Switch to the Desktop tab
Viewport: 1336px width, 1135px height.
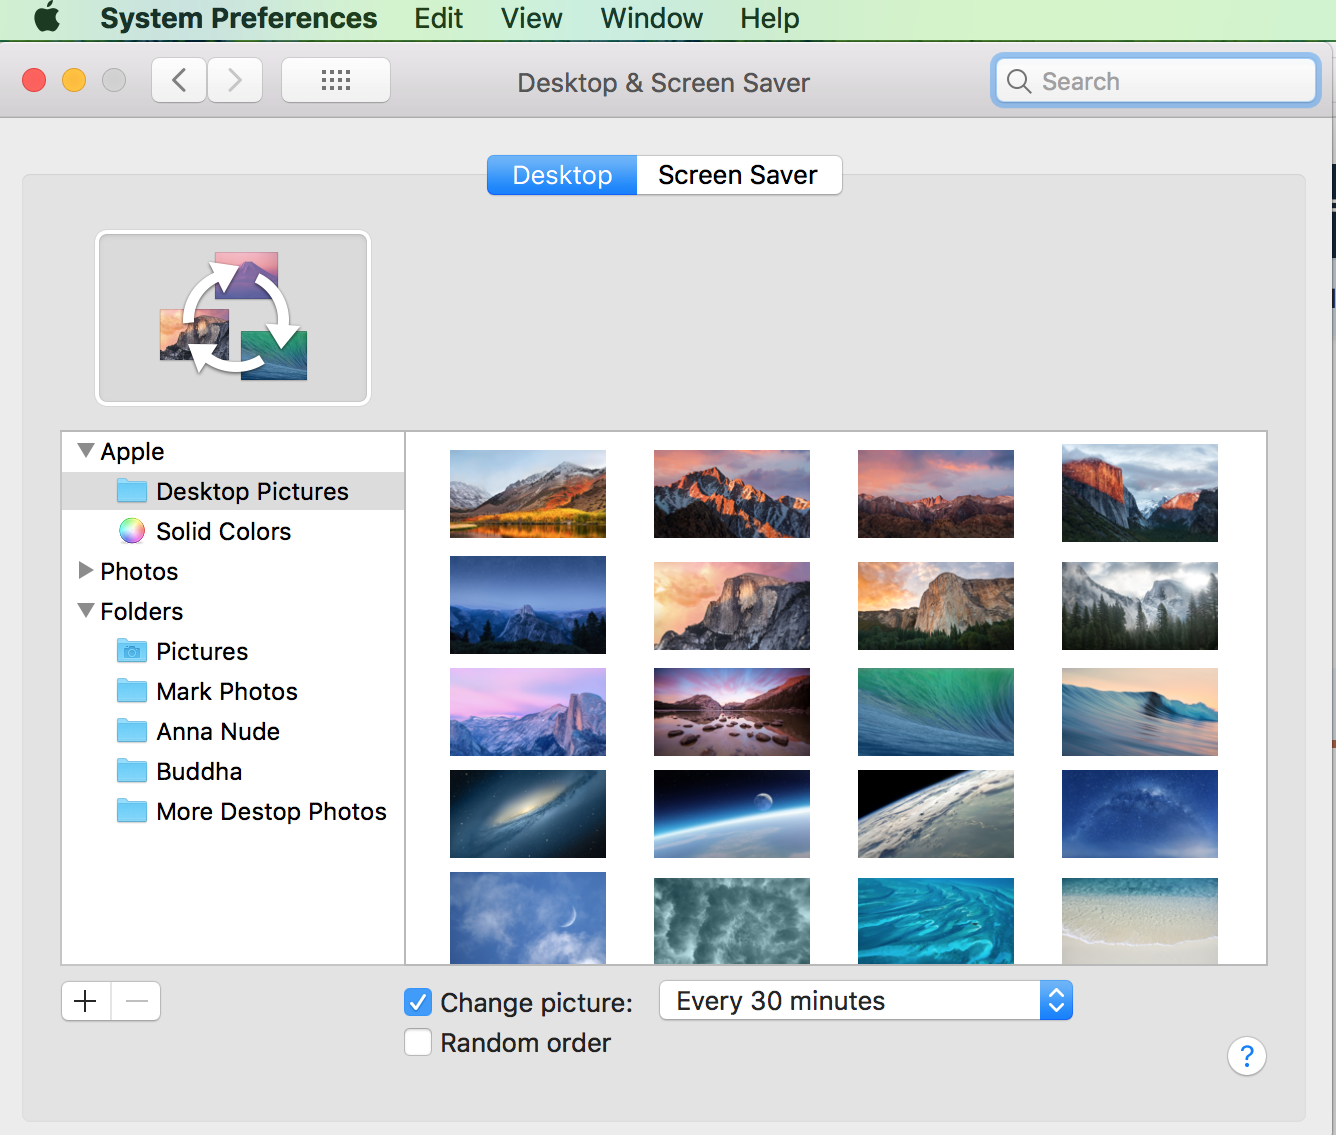562,175
